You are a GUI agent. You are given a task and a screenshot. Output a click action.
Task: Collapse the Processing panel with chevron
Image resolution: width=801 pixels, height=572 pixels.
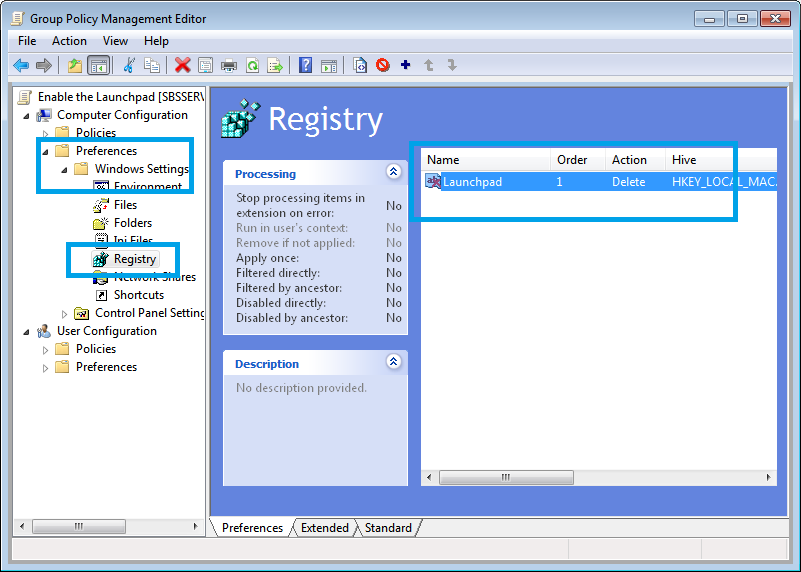tap(393, 173)
